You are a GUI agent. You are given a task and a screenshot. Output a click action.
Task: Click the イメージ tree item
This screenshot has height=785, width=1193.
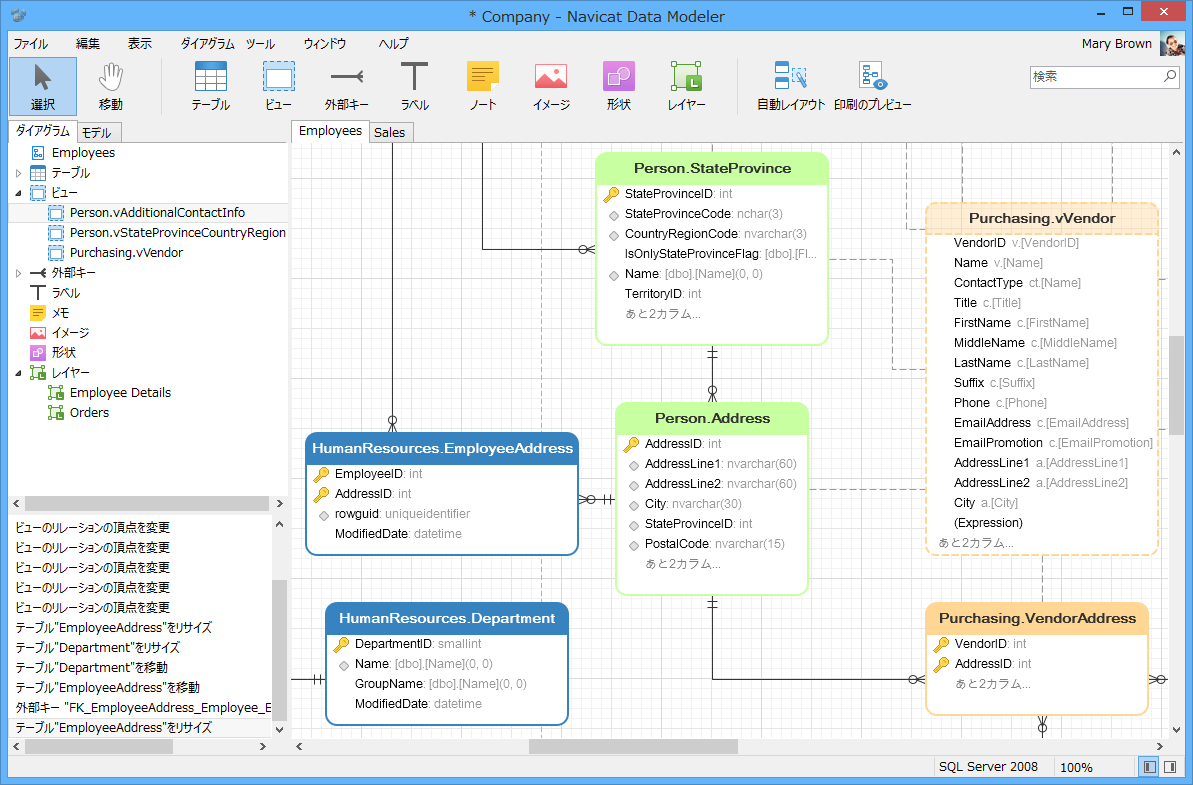coord(70,332)
